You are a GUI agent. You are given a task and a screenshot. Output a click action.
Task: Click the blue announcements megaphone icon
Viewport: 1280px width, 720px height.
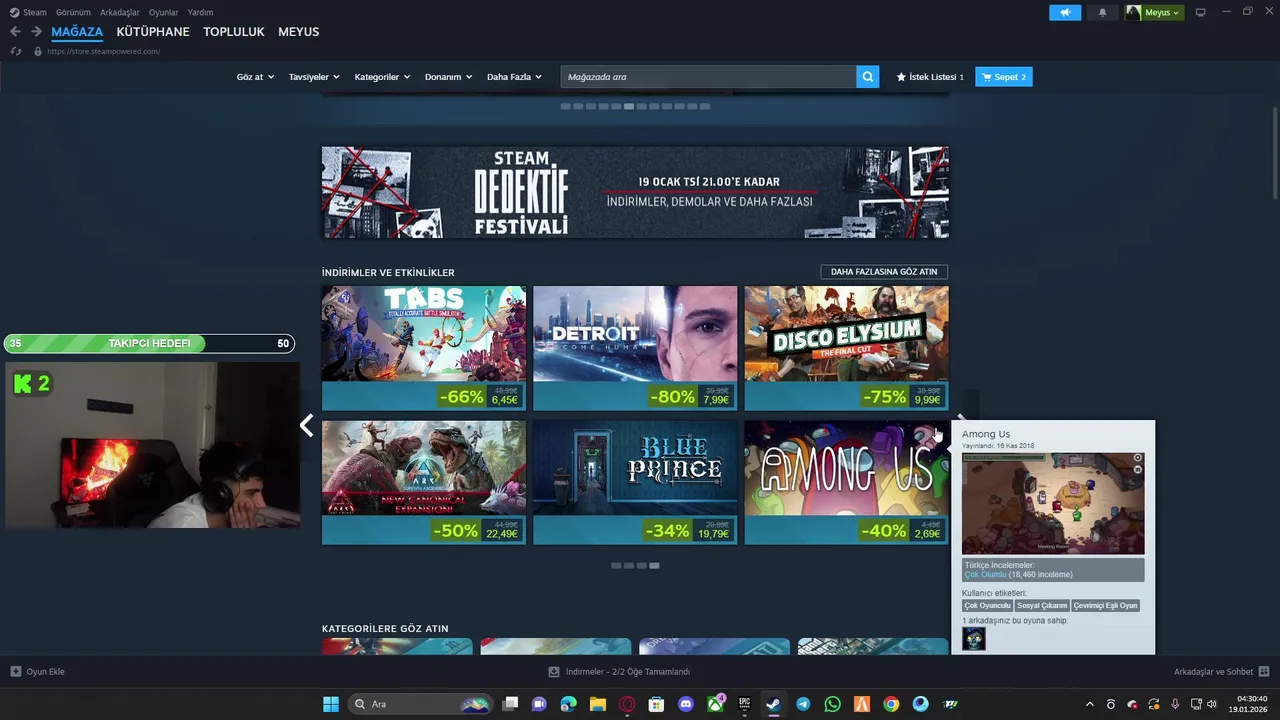[x=1065, y=12]
